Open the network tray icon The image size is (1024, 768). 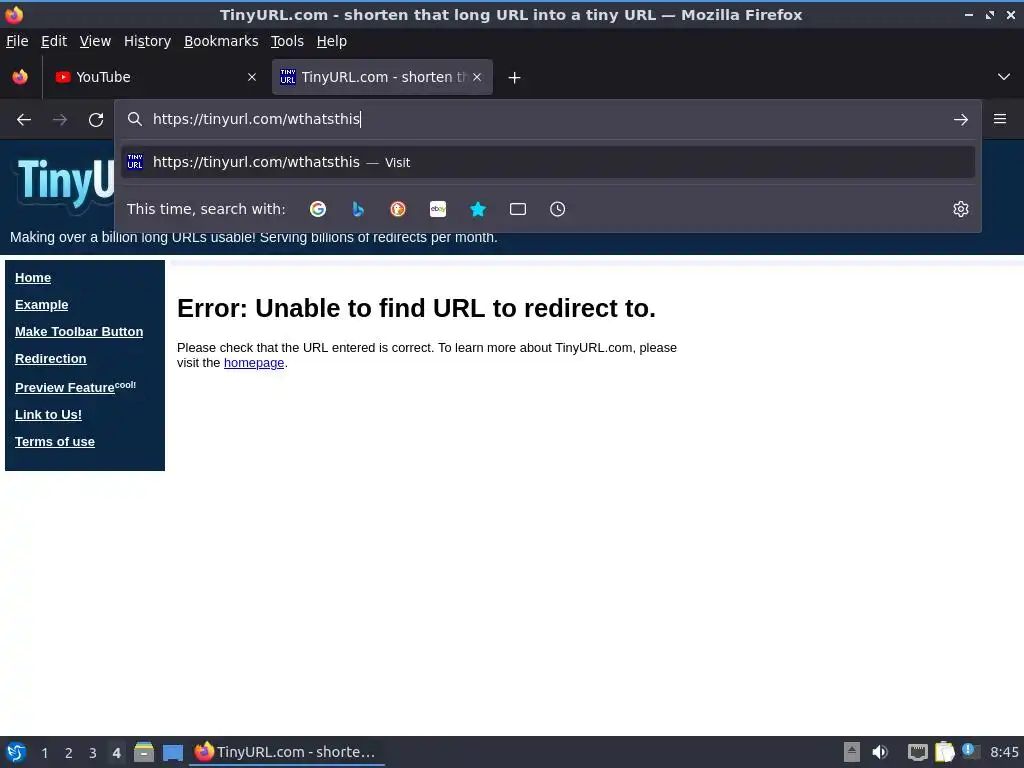click(918, 752)
